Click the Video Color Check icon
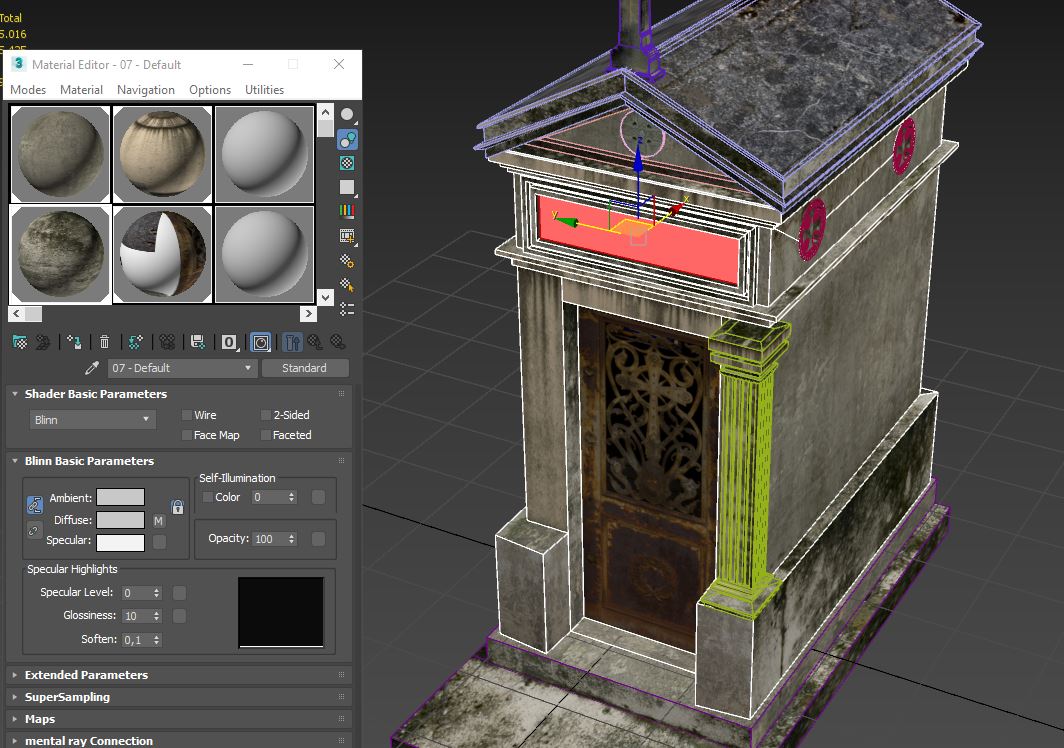Screen dimensions: 1064x748 pos(347,211)
